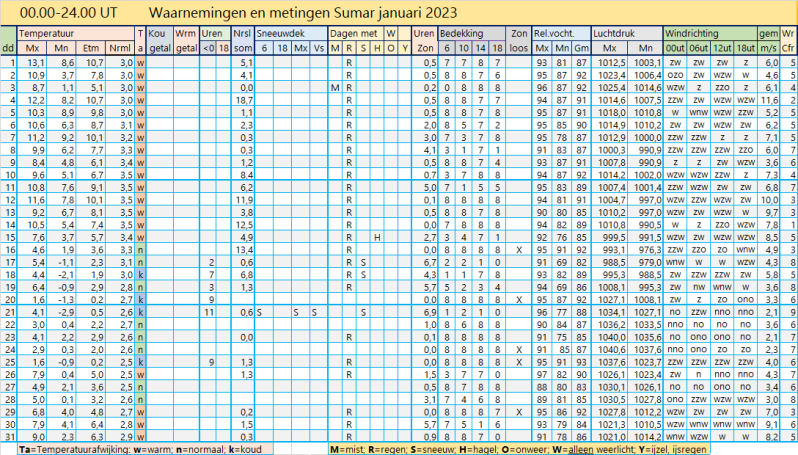Click the title 'Waarnemingen en metingen Sumar januari 2023'
Image resolution: width=798 pixels, height=455 pixels.
click(303, 13)
